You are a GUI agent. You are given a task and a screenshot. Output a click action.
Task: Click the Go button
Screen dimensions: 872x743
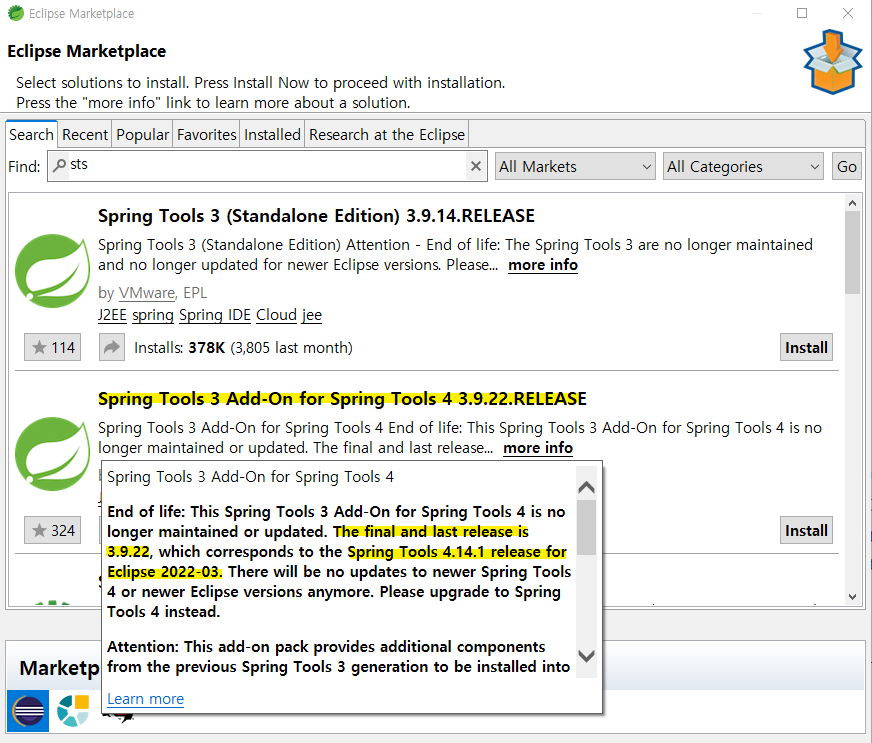tap(846, 166)
